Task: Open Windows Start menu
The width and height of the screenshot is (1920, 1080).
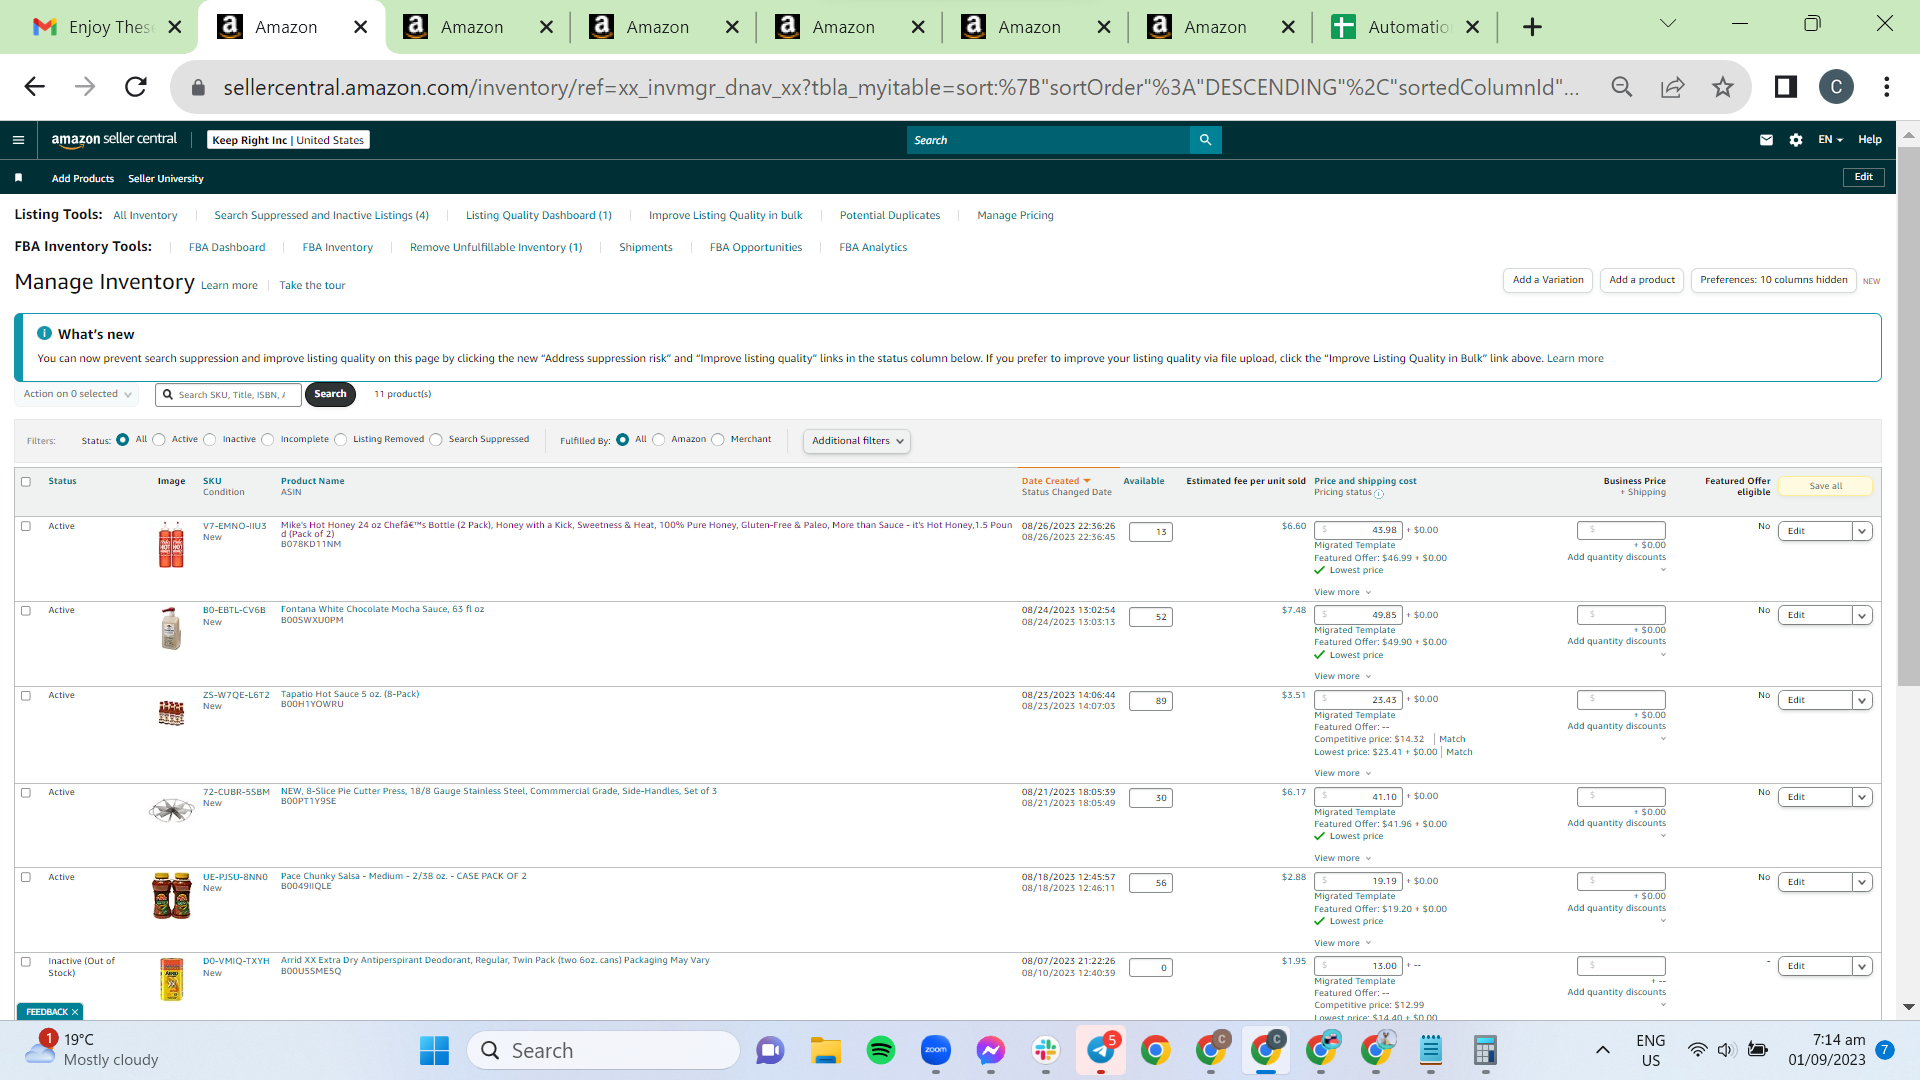Action: [x=434, y=1050]
